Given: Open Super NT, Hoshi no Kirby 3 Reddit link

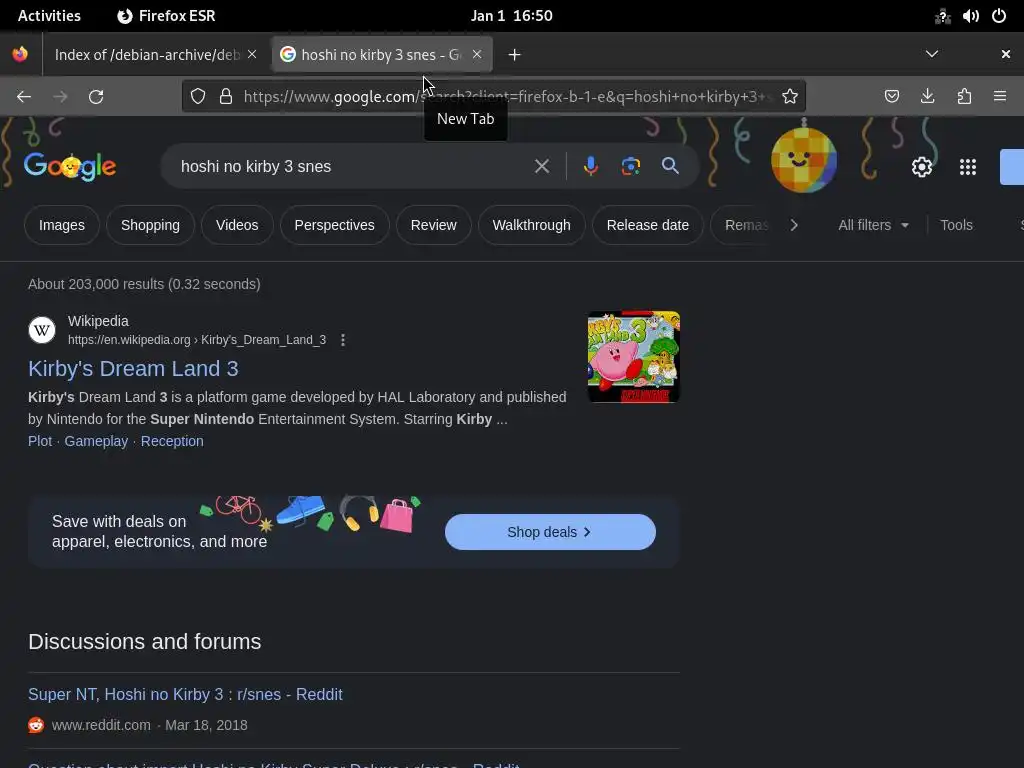Looking at the screenshot, I should (x=185, y=694).
